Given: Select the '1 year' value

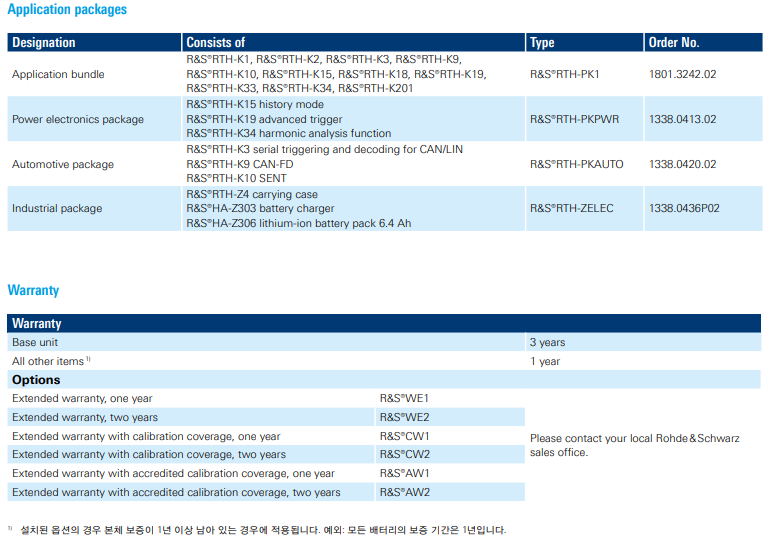Looking at the screenshot, I should [545, 361].
